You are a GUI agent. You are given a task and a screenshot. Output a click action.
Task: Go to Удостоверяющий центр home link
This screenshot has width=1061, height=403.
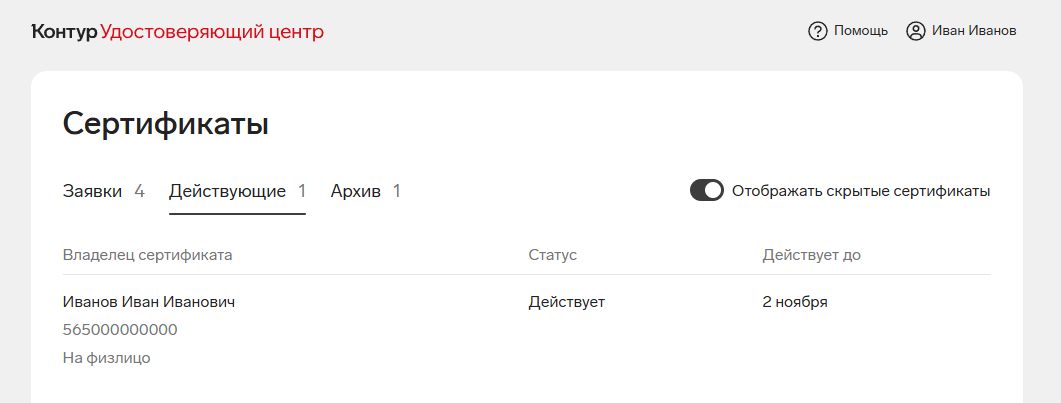pyautogui.click(x=212, y=32)
